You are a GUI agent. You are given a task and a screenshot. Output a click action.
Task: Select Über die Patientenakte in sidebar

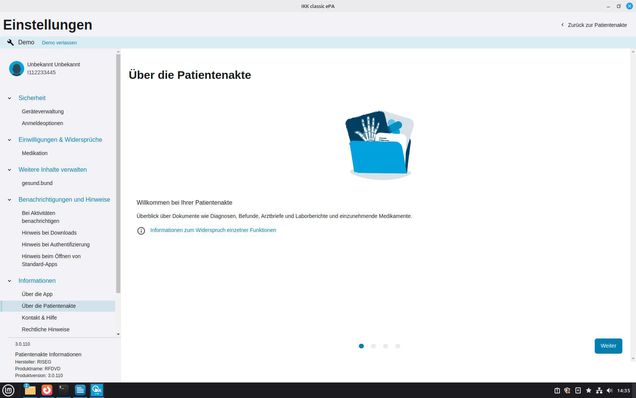(x=58, y=306)
